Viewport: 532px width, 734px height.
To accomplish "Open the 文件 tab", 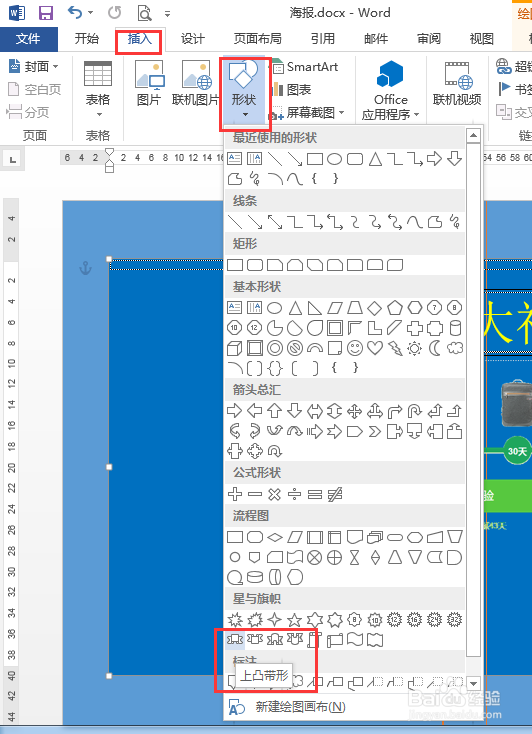I will (28, 39).
